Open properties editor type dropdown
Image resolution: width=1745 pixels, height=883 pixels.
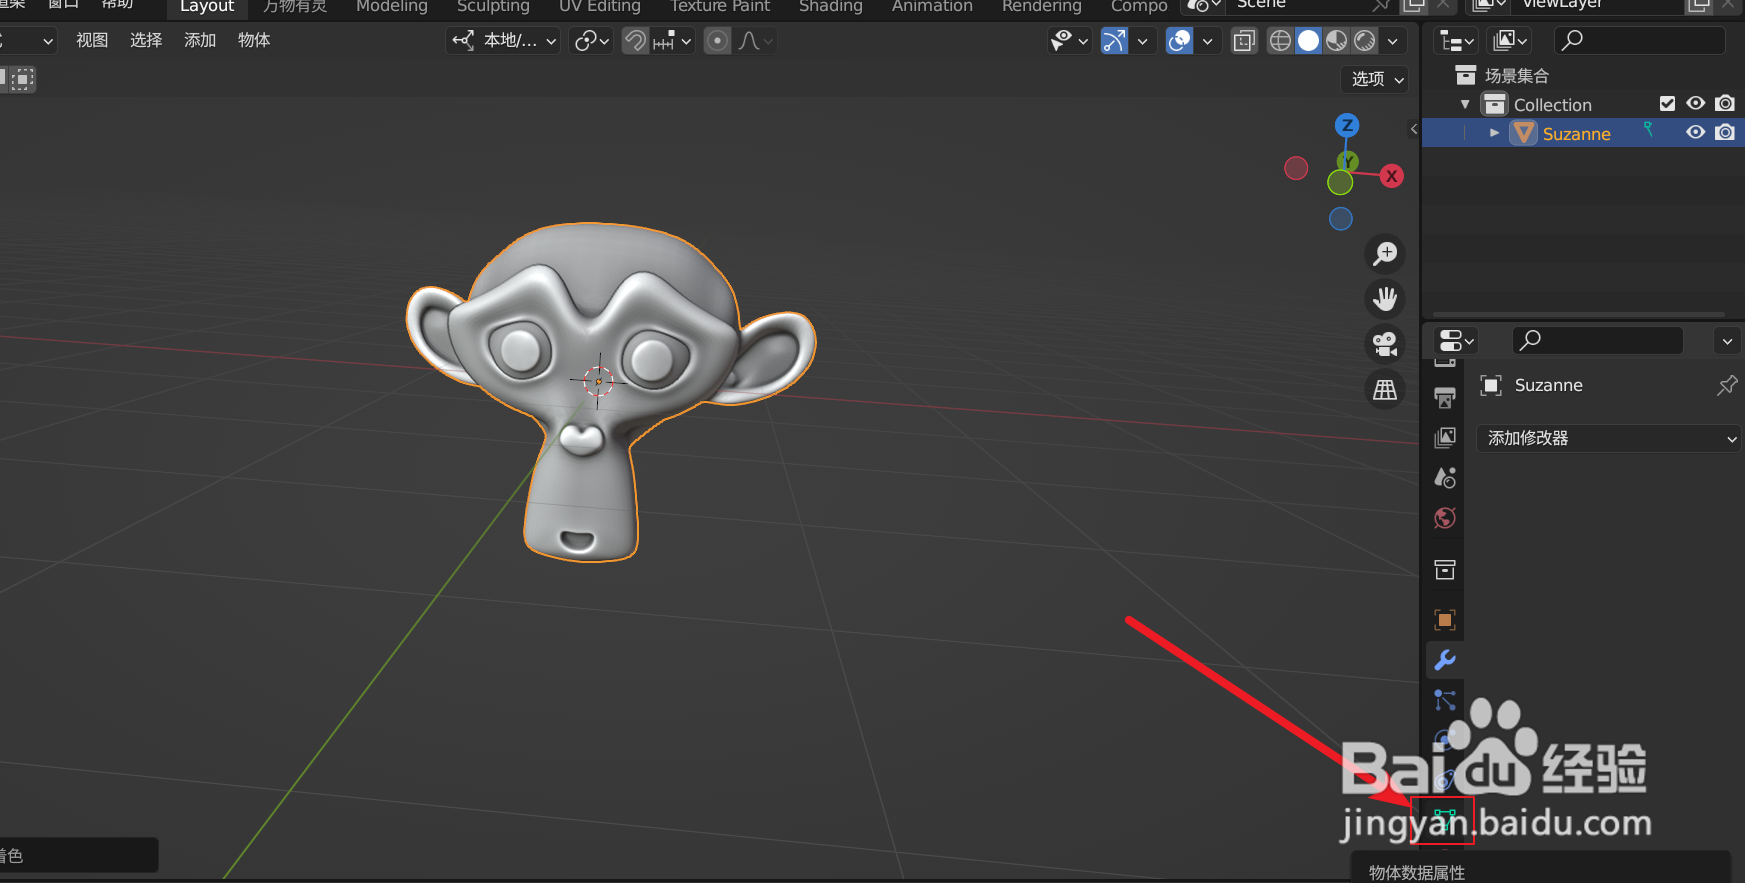pos(1456,341)
